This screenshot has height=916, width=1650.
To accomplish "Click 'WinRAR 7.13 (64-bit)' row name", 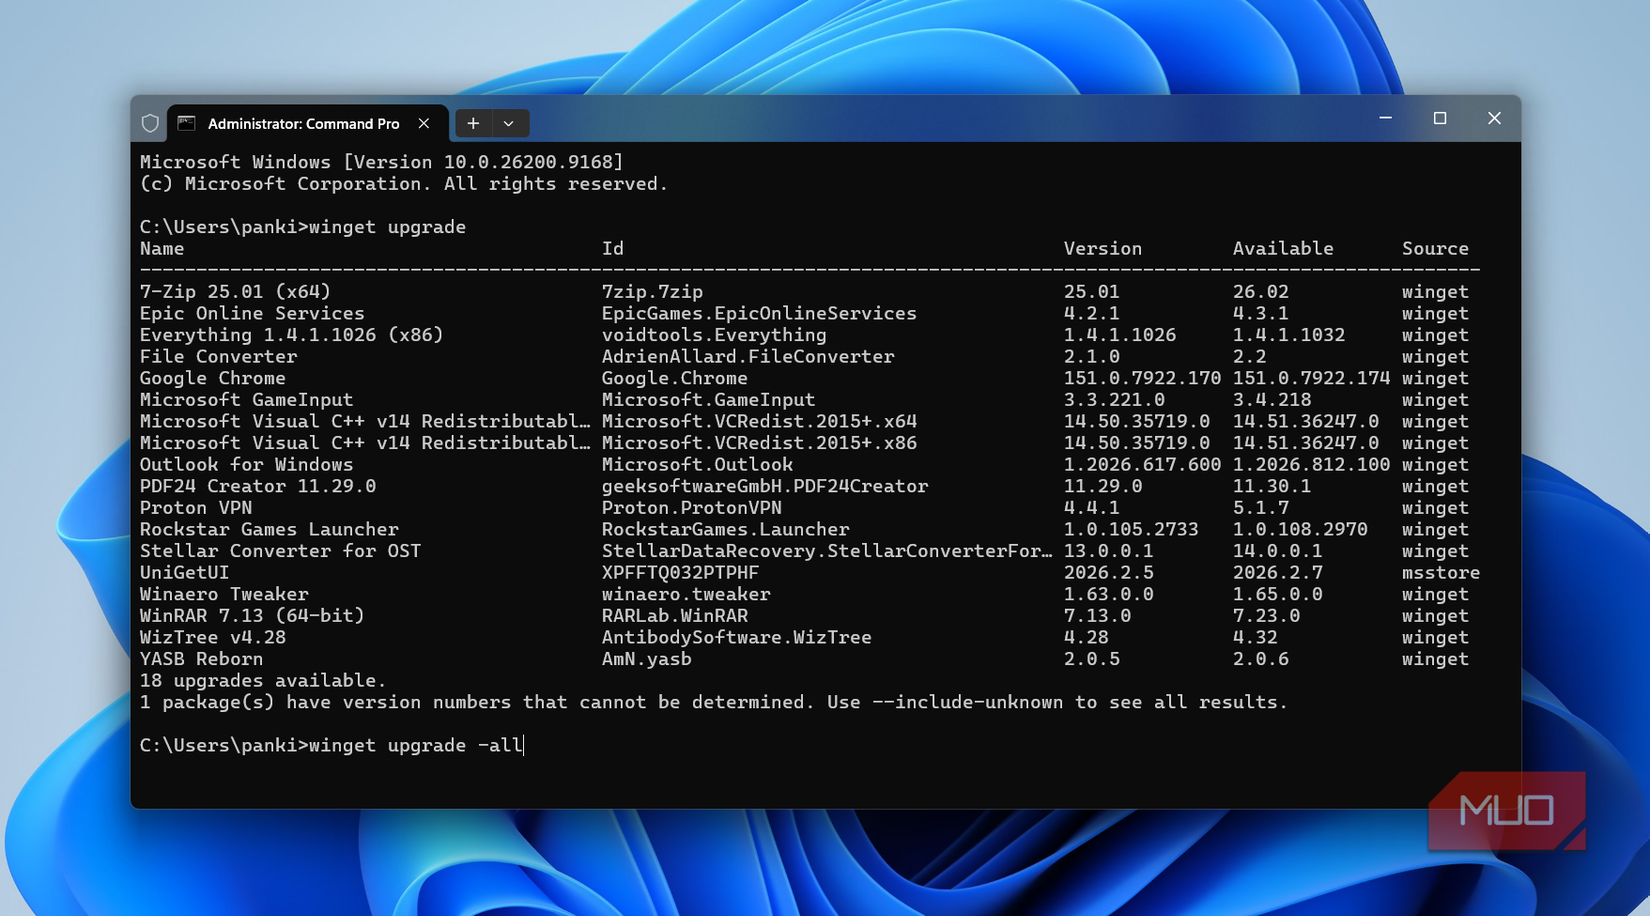I will point(252,616).
